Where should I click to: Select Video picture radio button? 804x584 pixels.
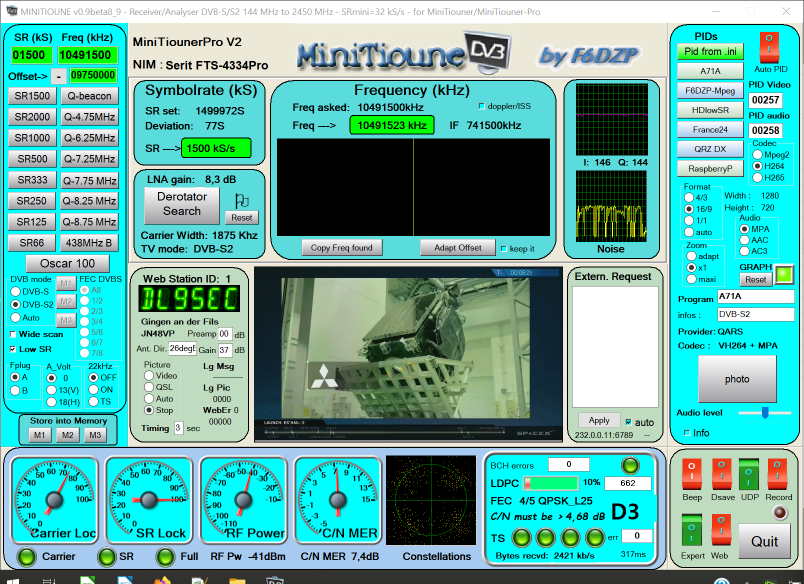(149, 376)
